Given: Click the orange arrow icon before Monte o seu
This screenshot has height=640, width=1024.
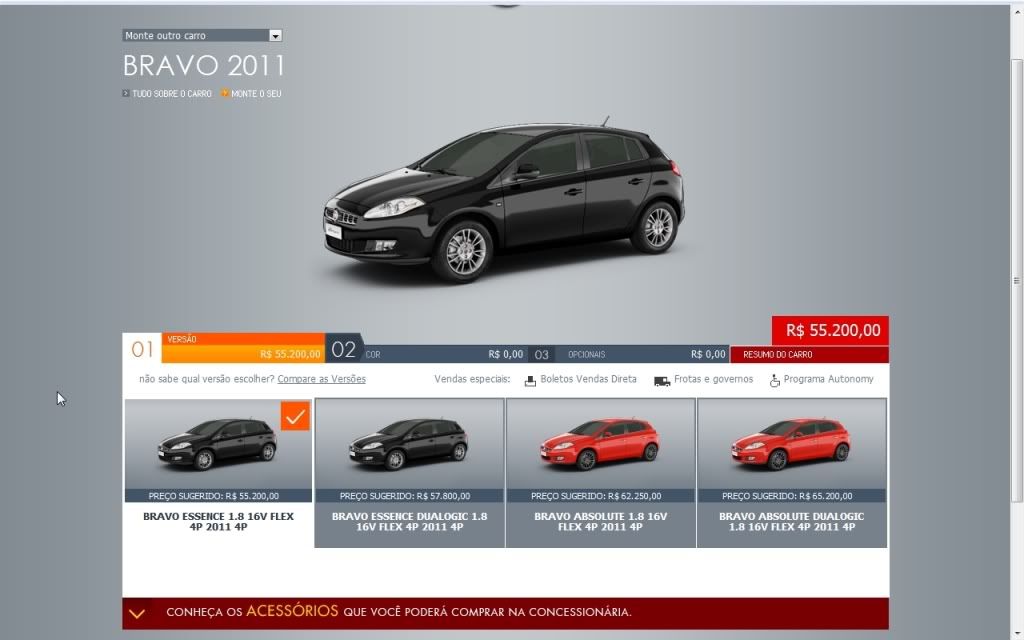Looking at the screenshot, I should pyautogui.click(x=225, y=93).
